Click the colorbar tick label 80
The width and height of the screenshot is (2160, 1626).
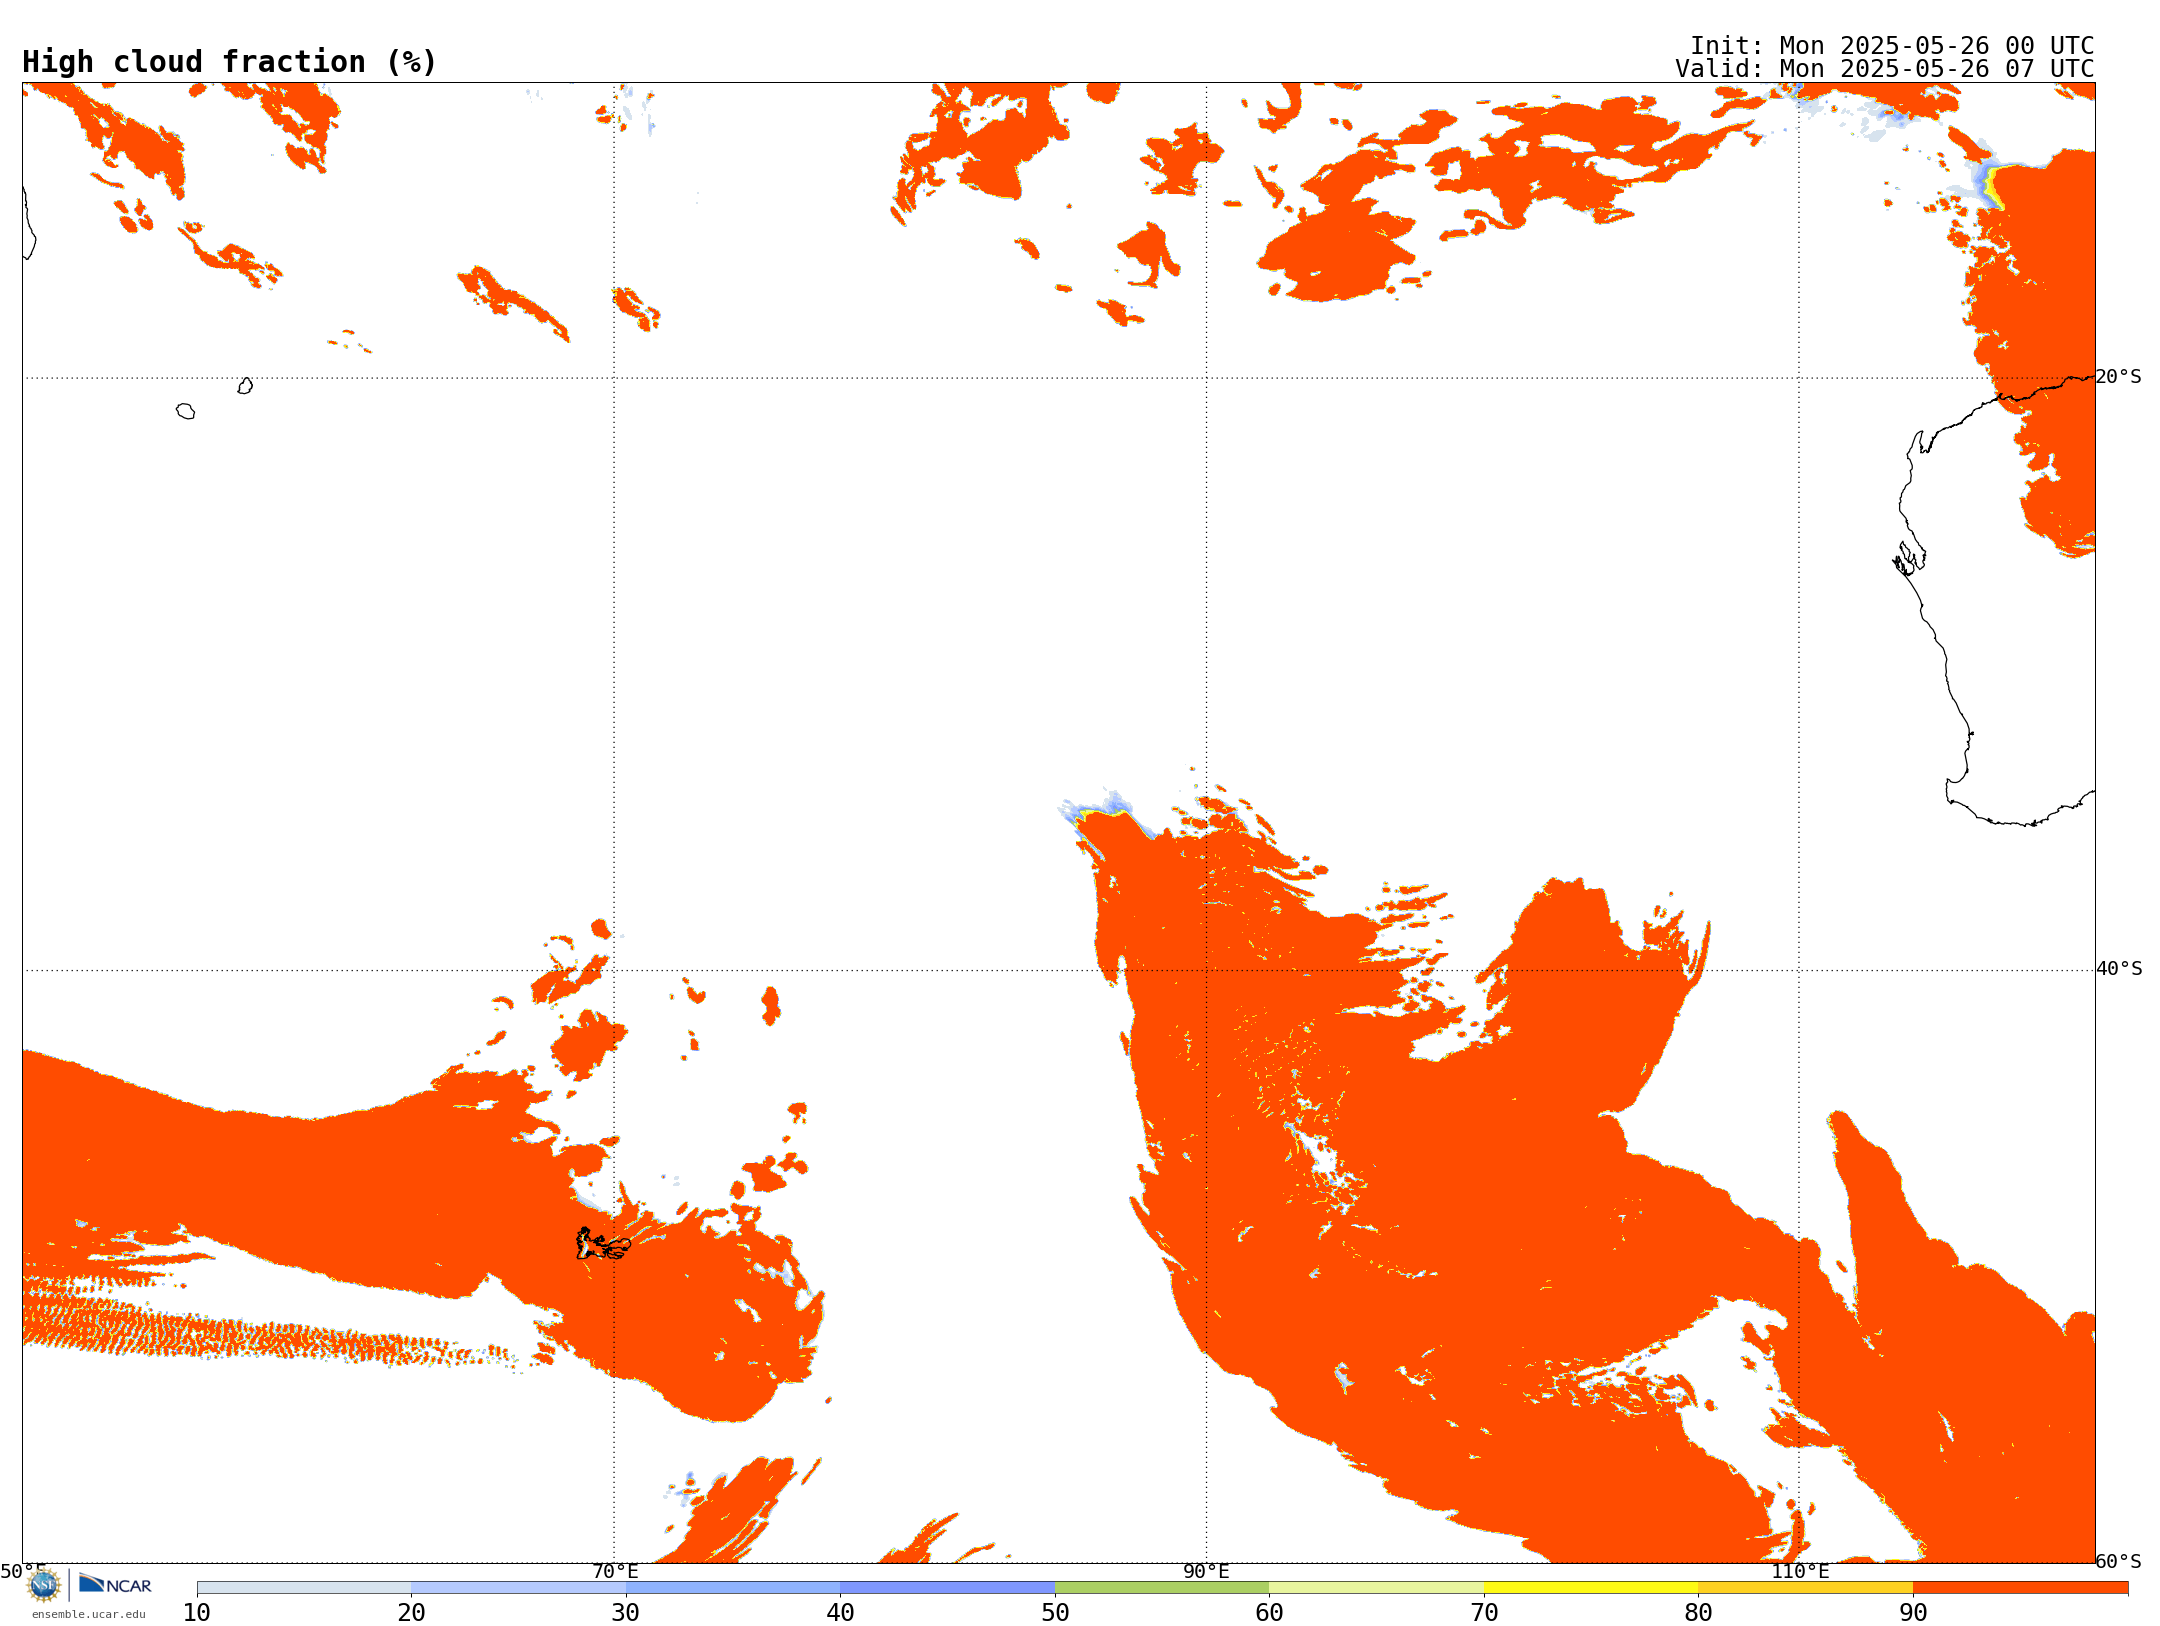(x=1698, y=1613)
